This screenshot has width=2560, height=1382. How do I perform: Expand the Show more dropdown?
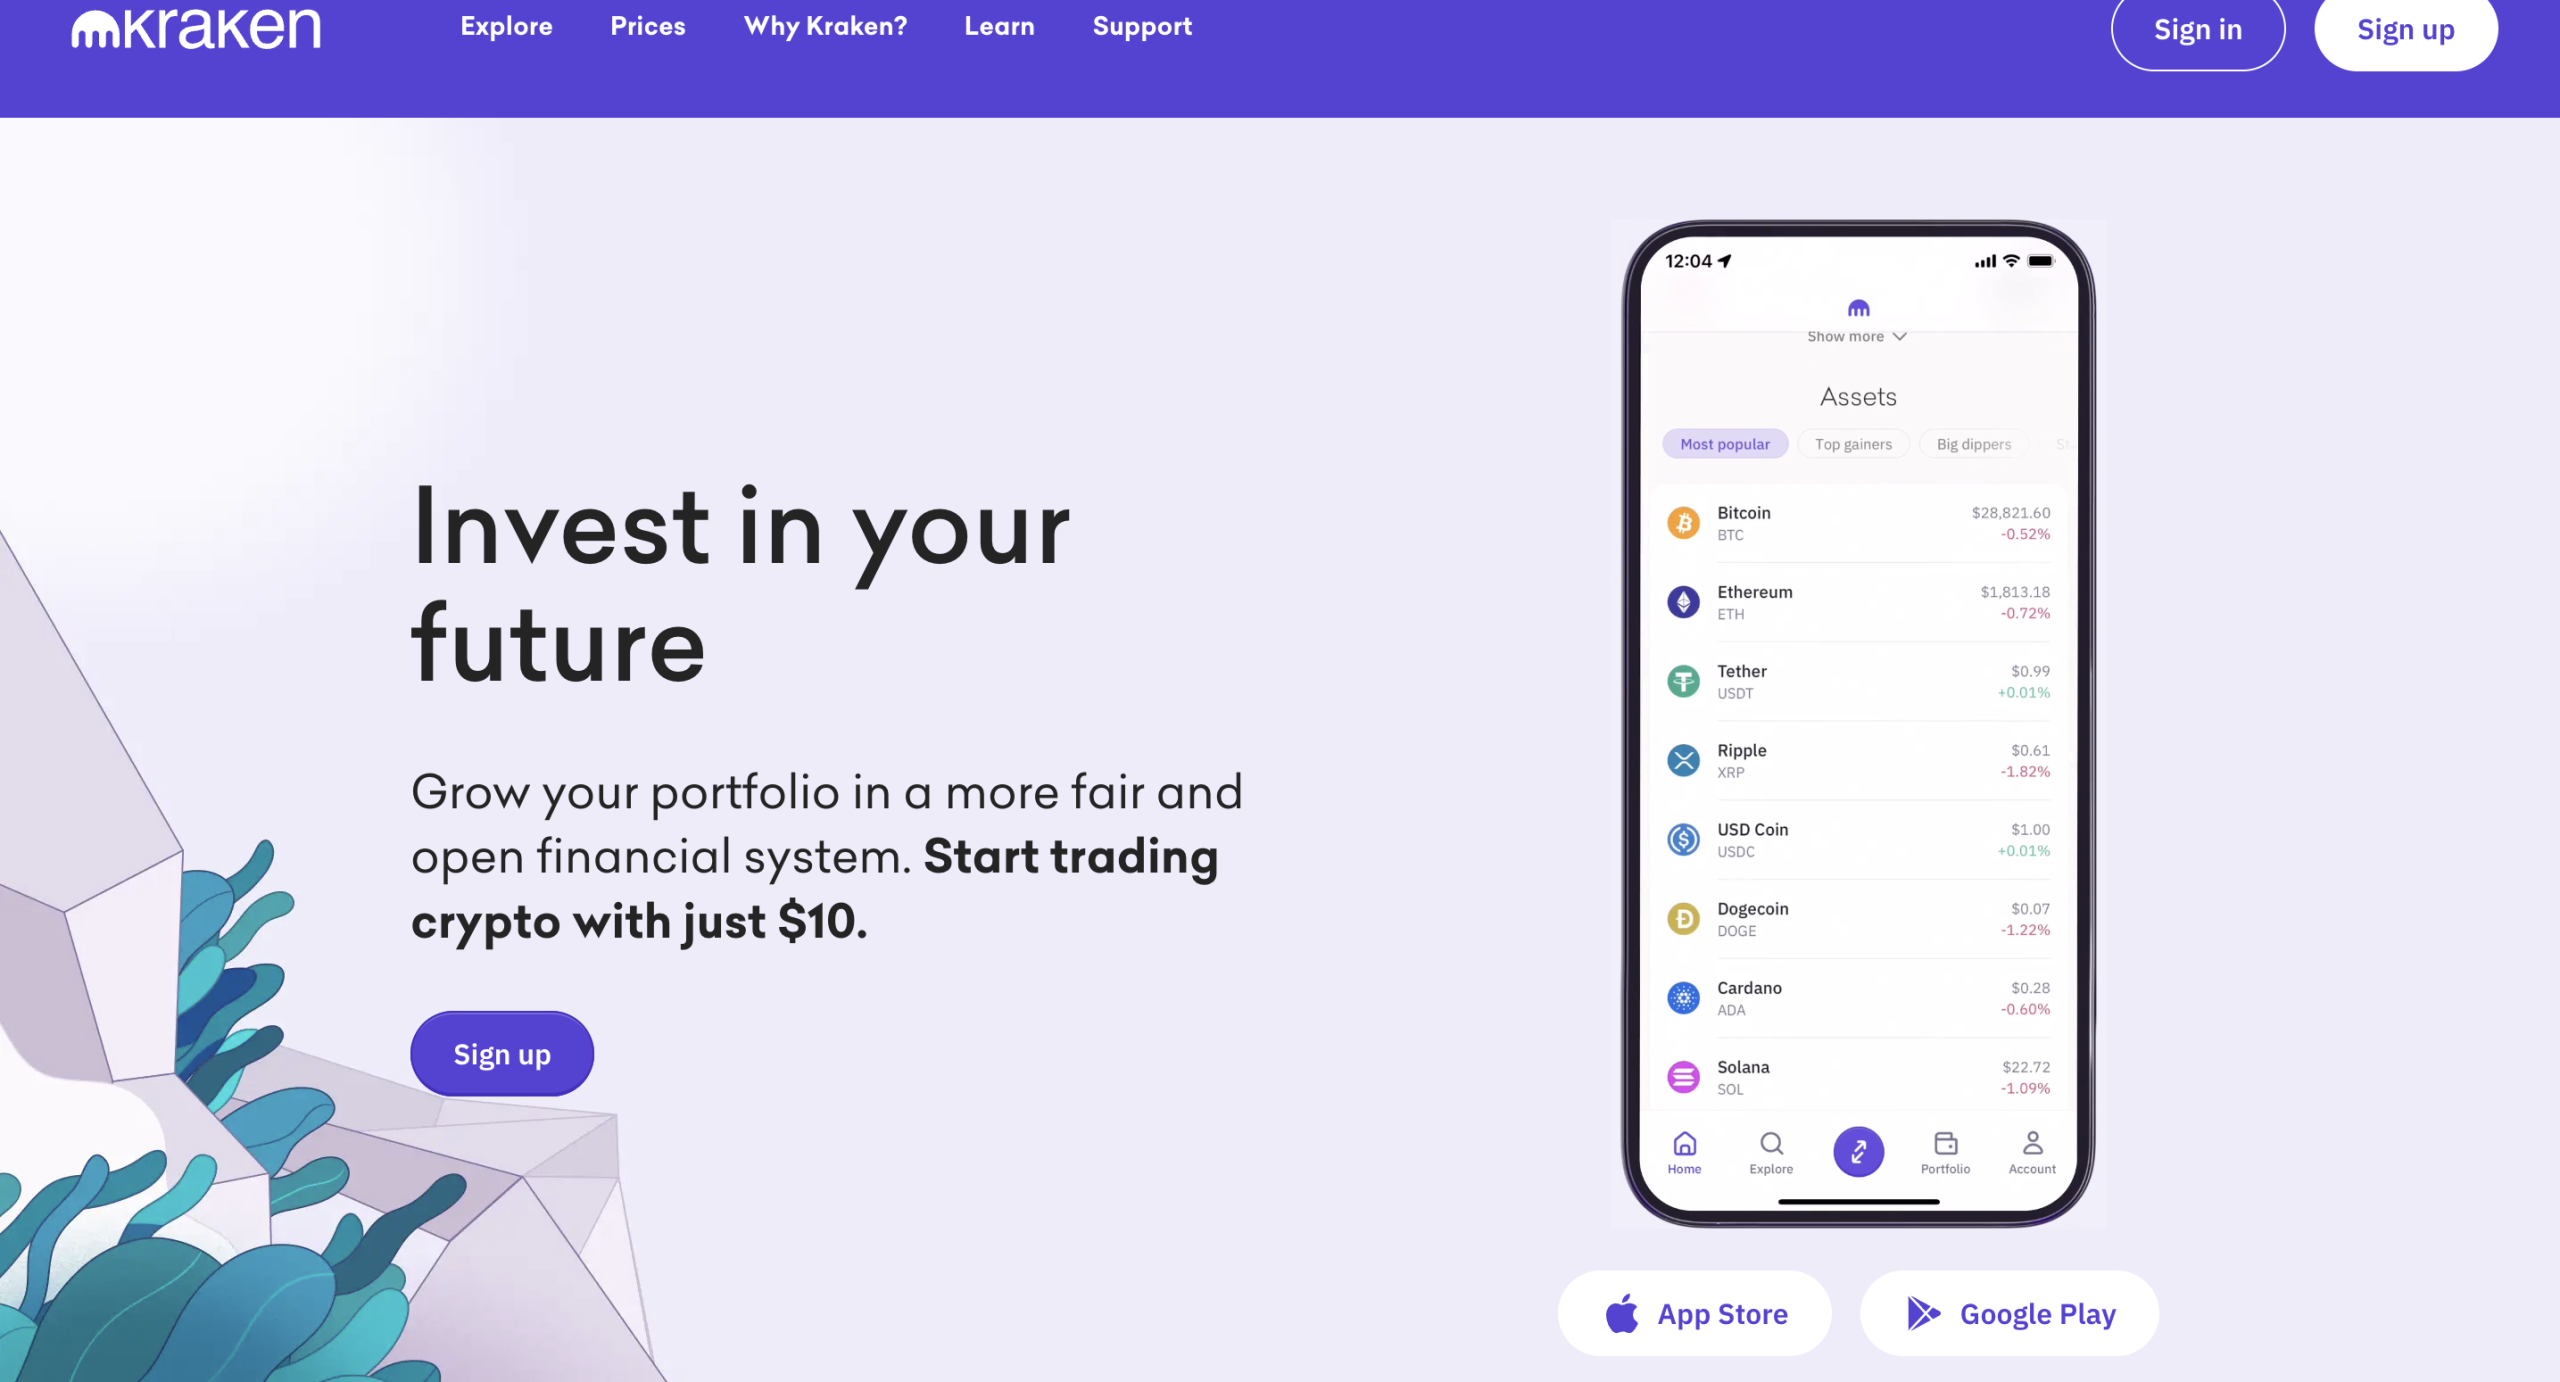pos(1857,335)
